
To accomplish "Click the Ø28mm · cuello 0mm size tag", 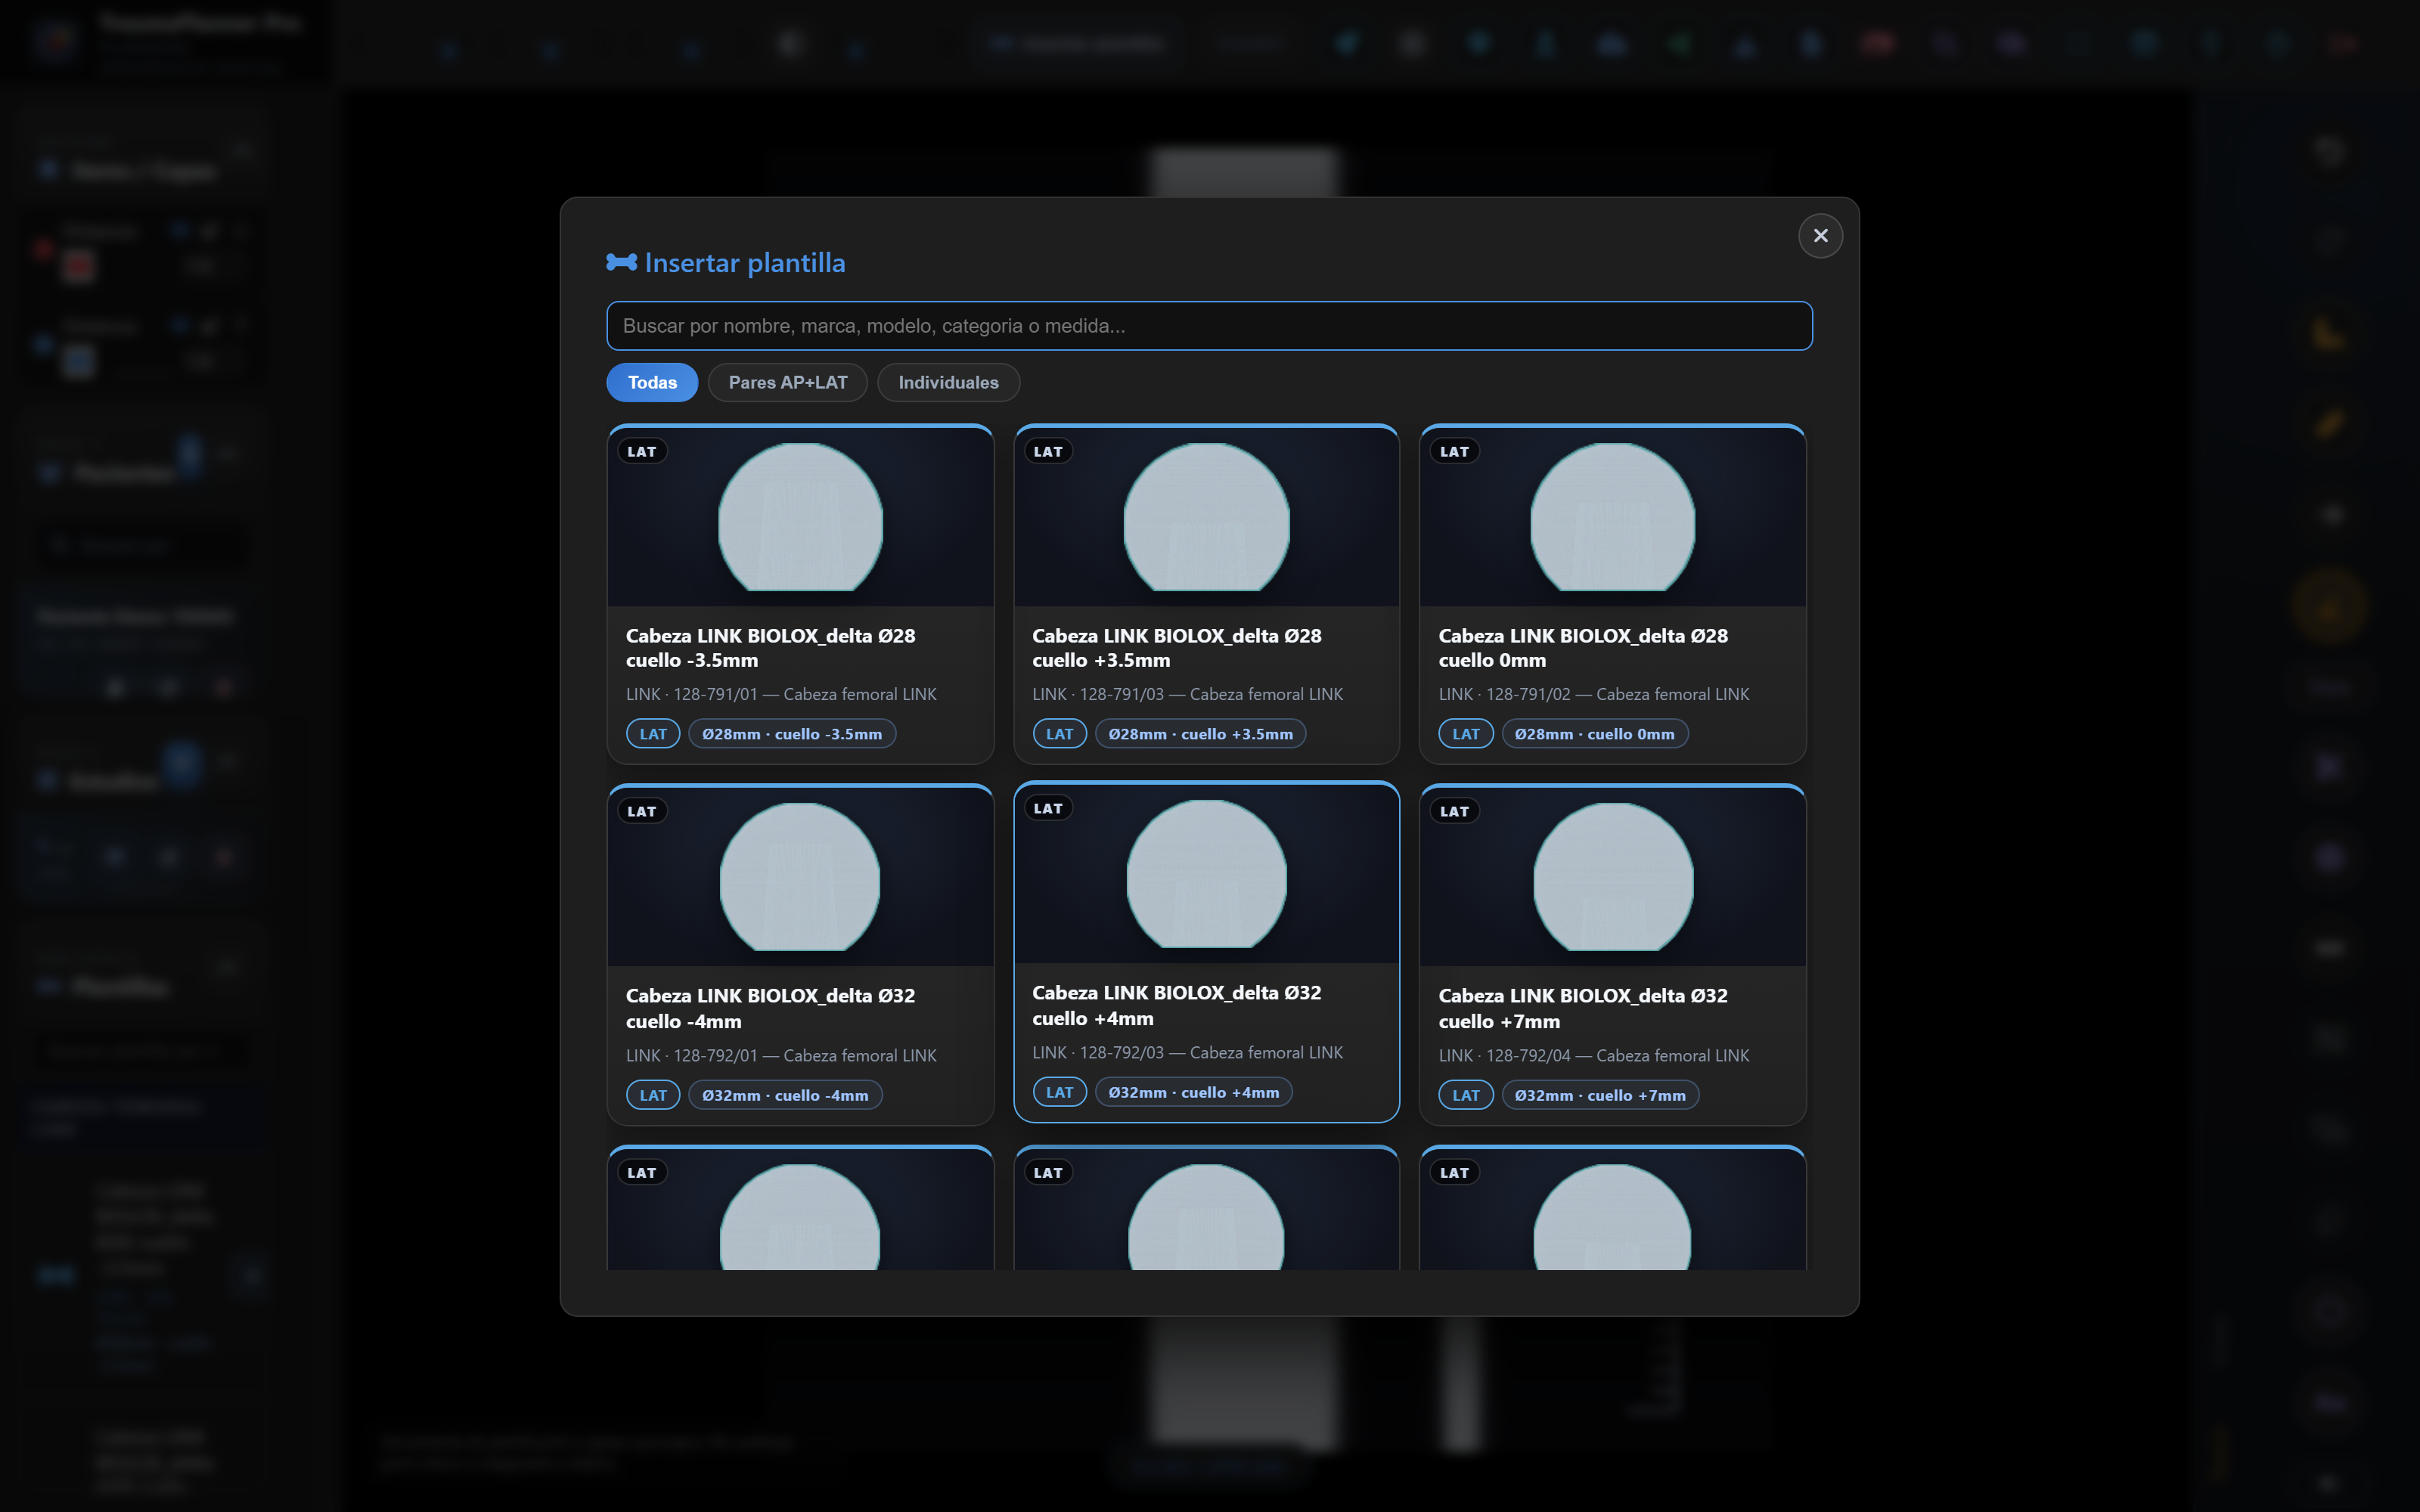I will click(1594, 734).
